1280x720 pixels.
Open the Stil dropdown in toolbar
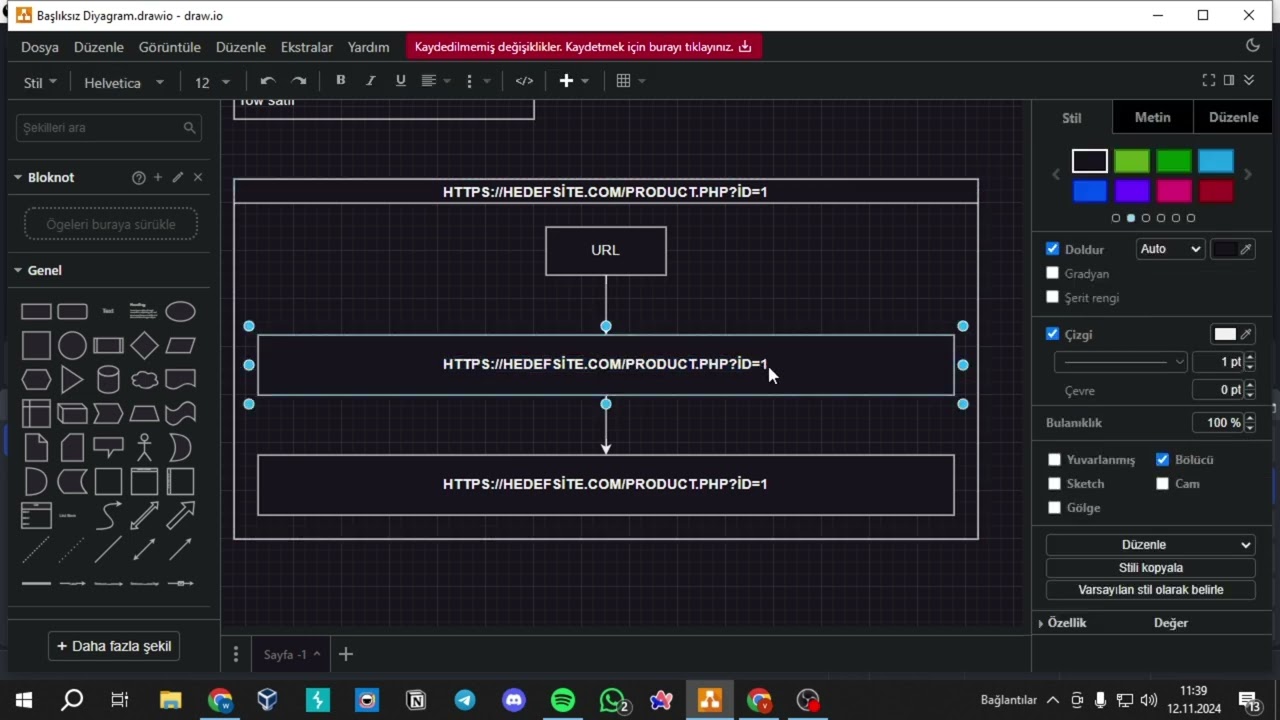click(40, 83)
